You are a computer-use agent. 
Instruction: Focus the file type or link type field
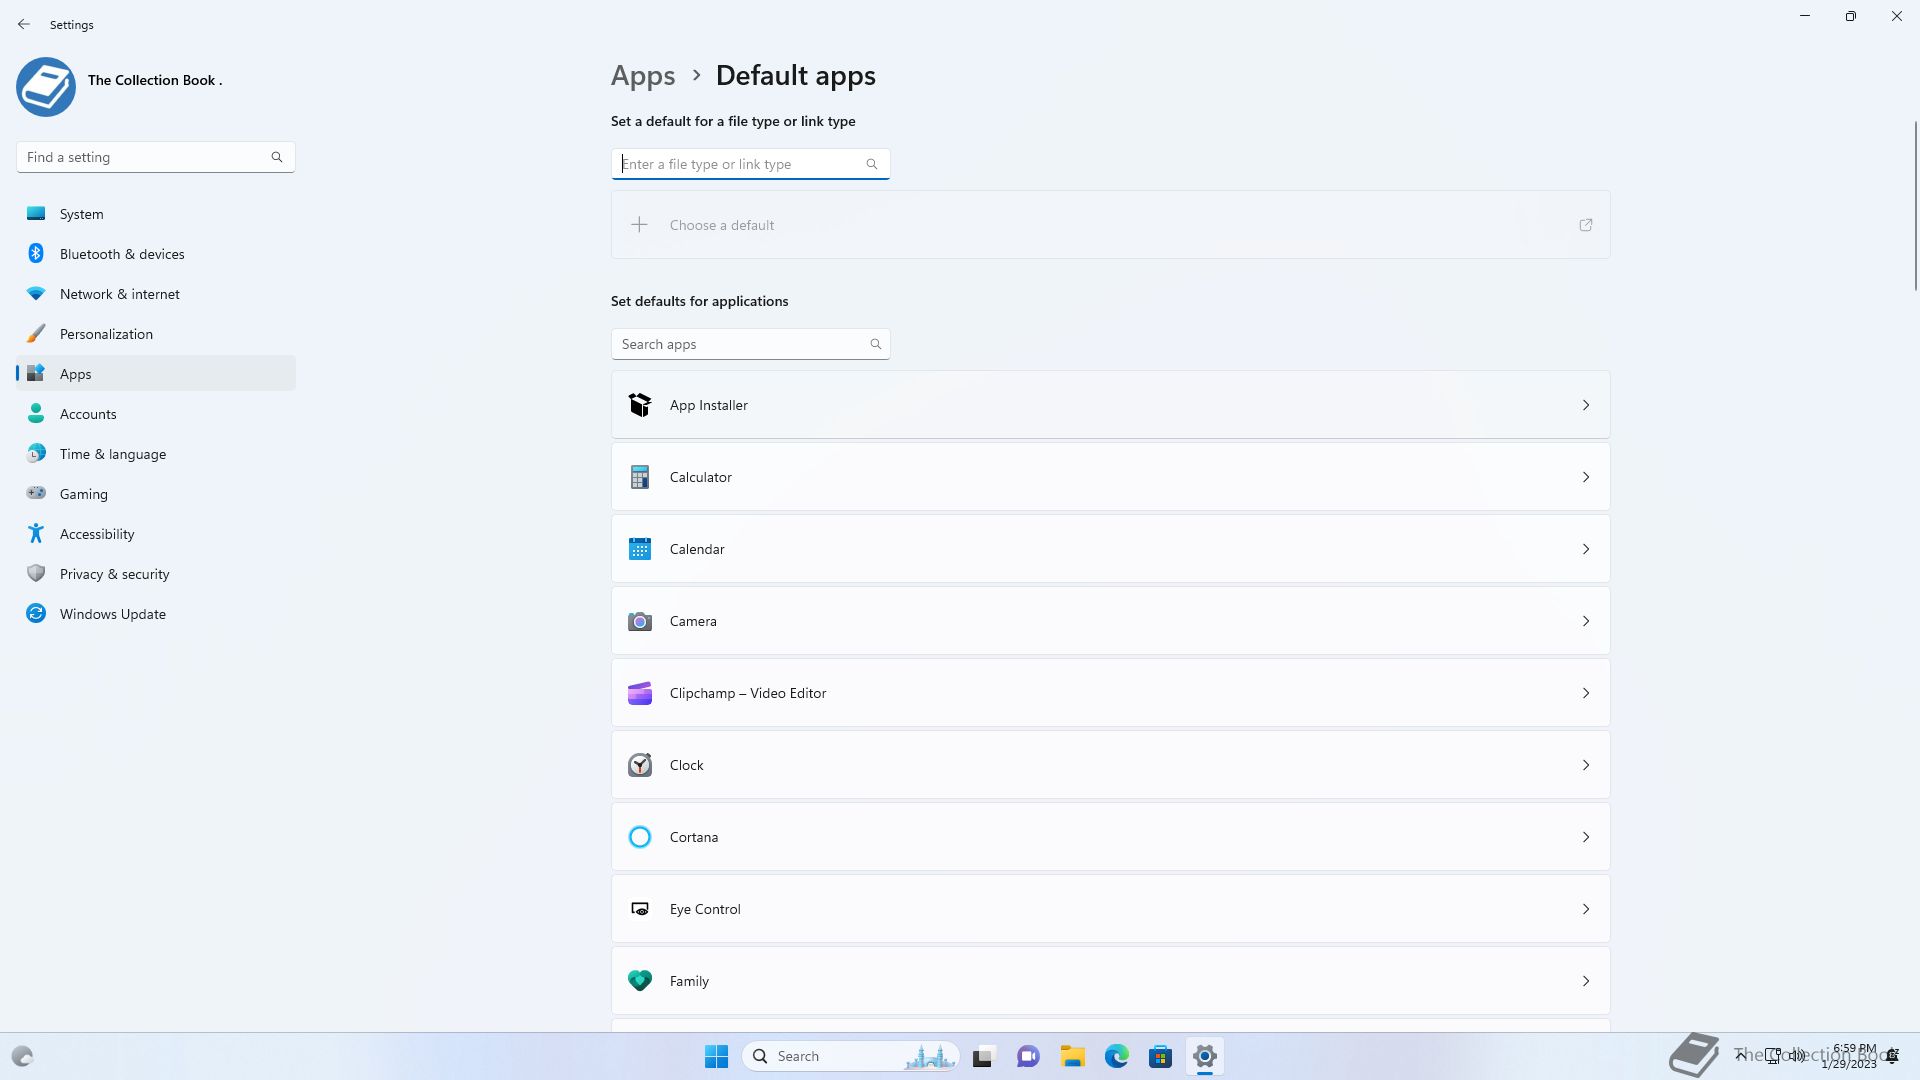click(750, 164)
